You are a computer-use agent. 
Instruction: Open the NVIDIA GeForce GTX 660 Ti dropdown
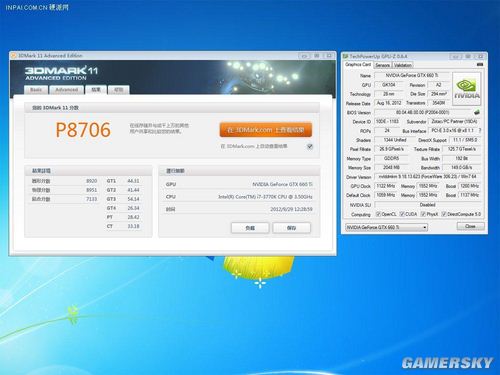pyautogui.click(x=387, y=227)
